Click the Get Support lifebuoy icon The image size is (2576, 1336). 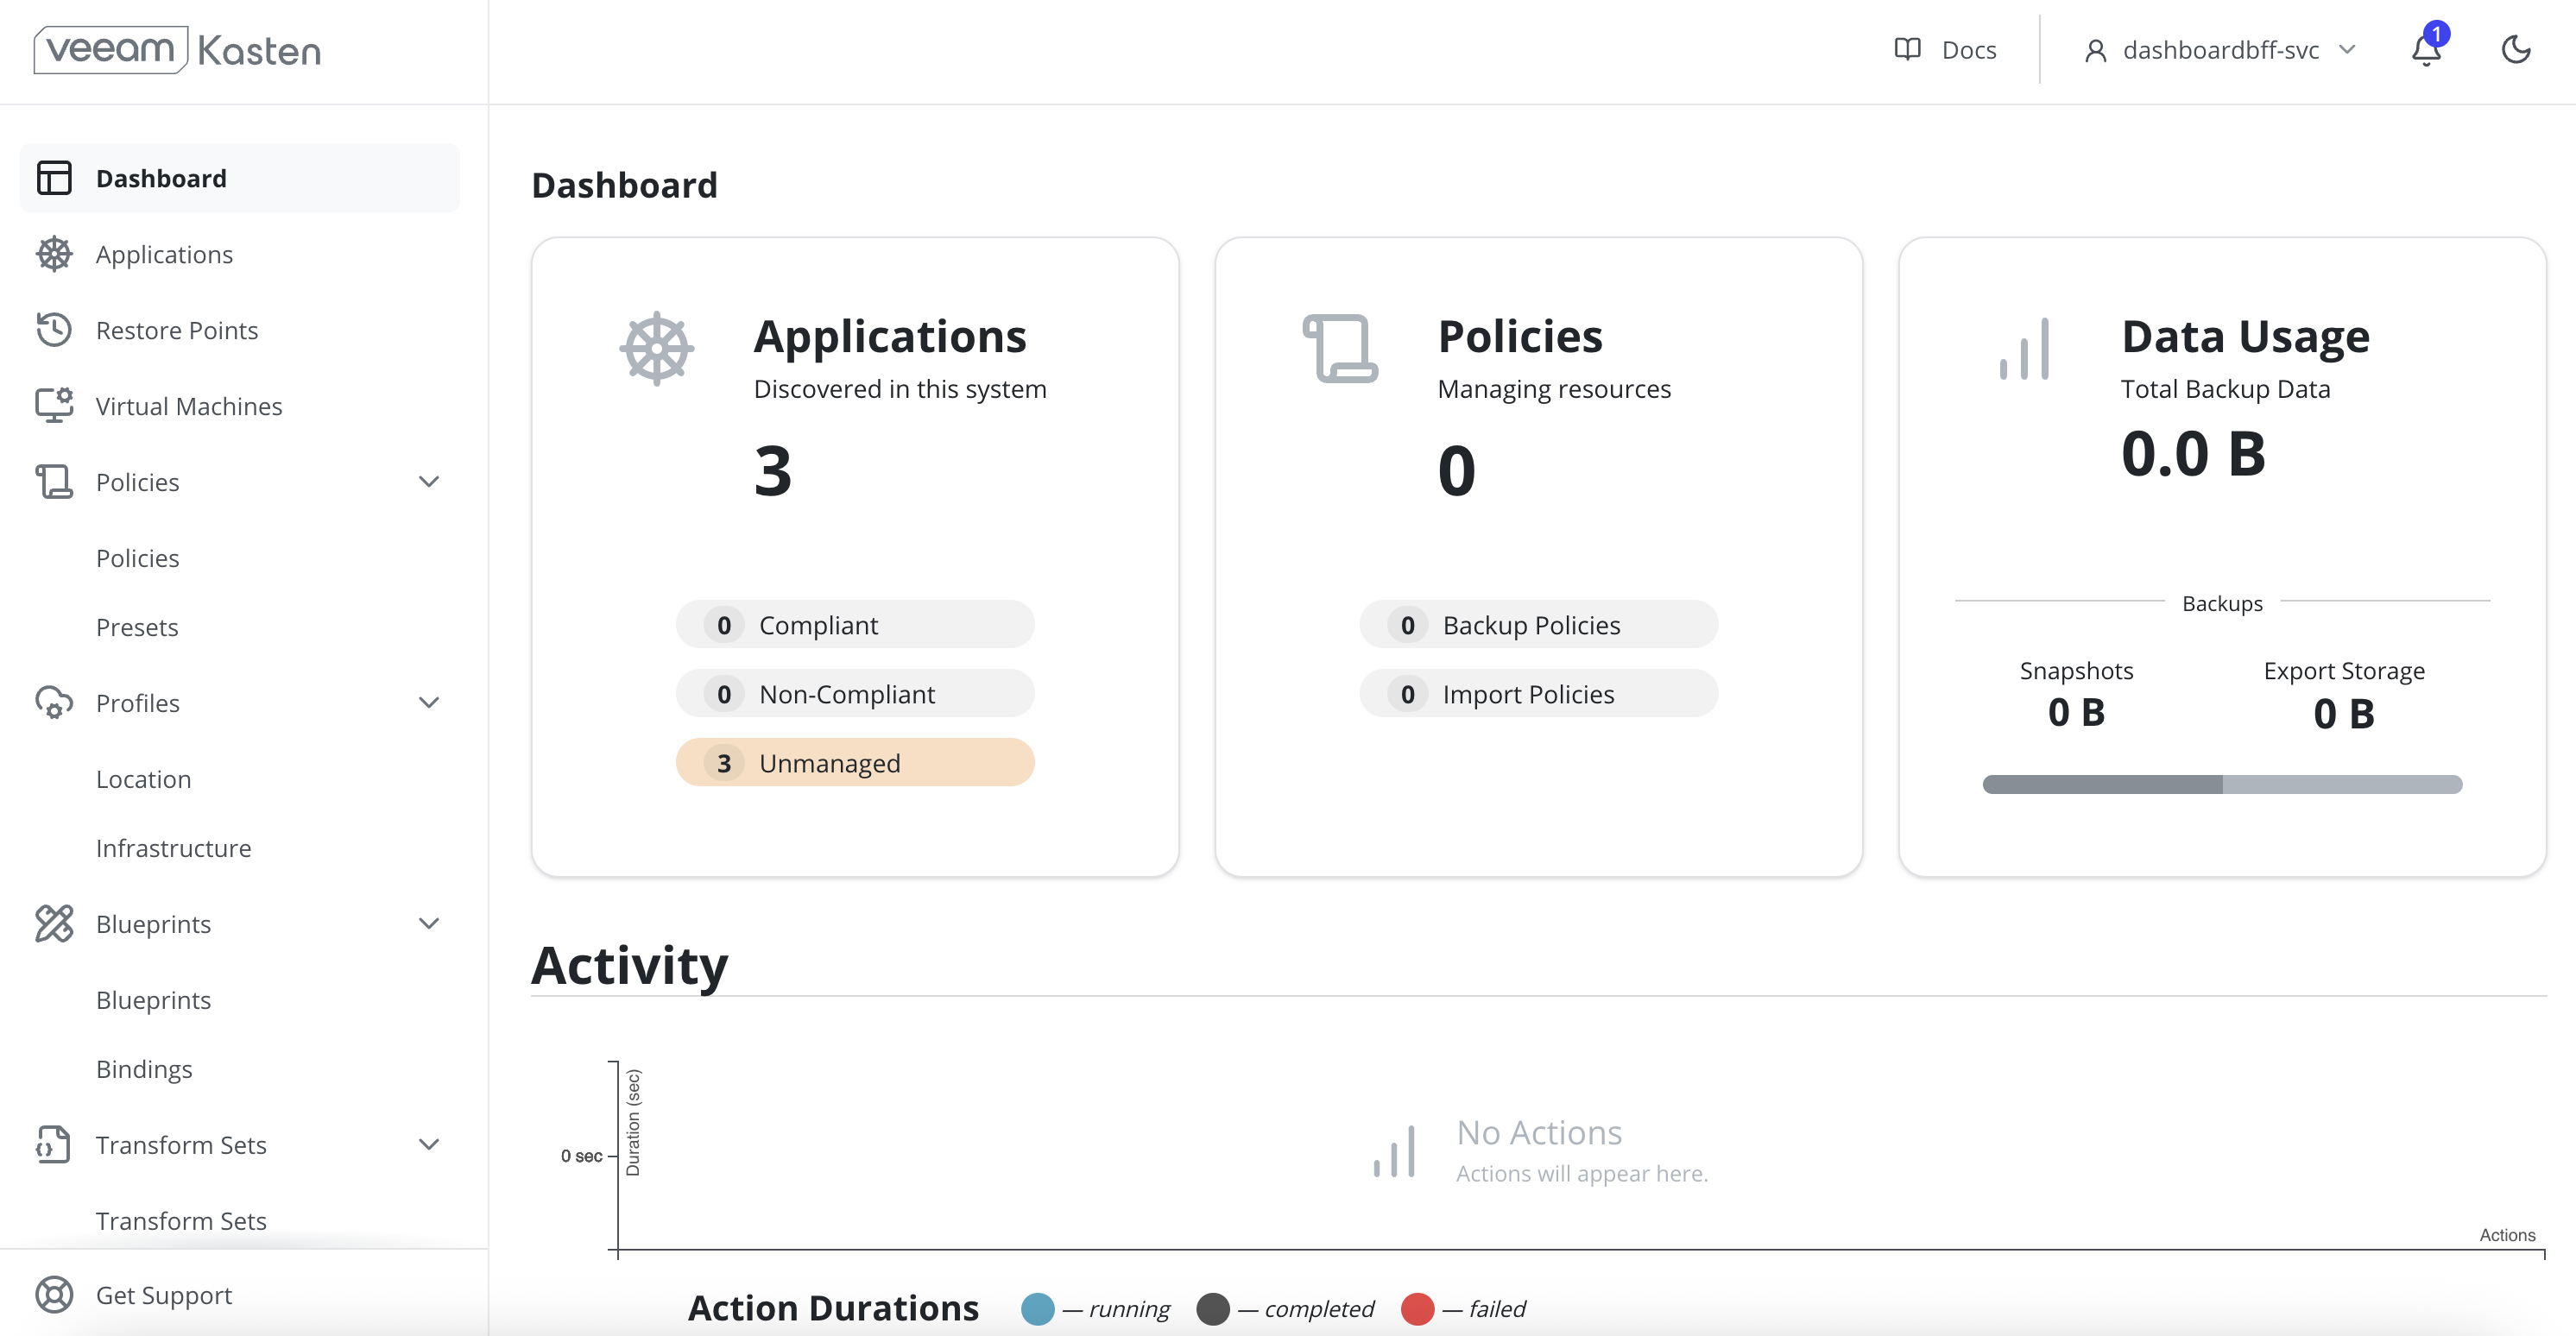pyautogui.click(x=54, y=1295)
